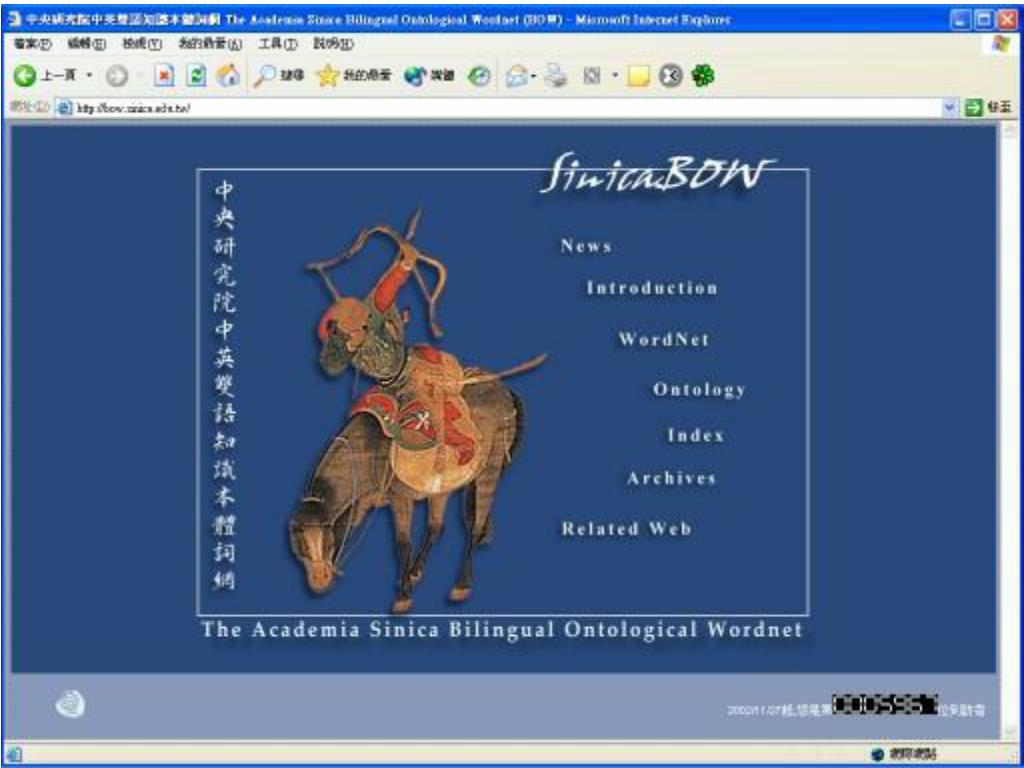Open the Index link
Image resolution: width=1024 pixels, height=768 pixels.
click(x=696, y=436)
